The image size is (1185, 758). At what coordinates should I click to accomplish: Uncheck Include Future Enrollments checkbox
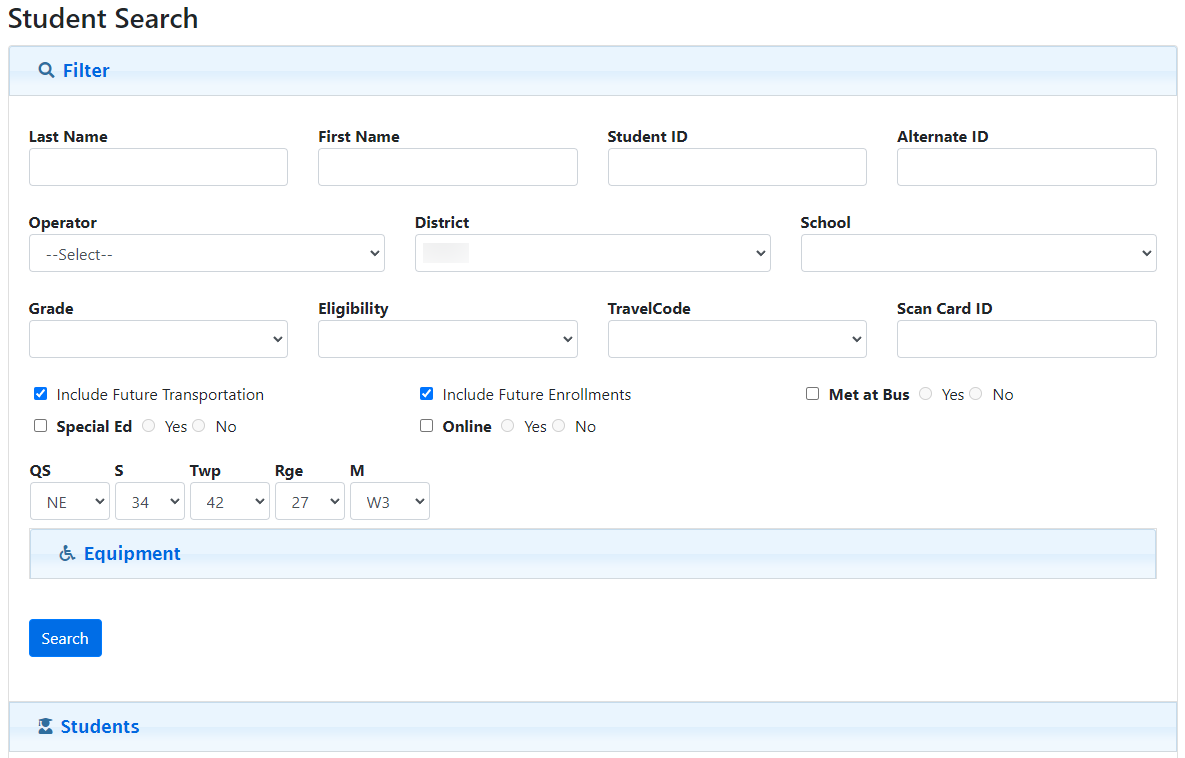tap(427, 394)
